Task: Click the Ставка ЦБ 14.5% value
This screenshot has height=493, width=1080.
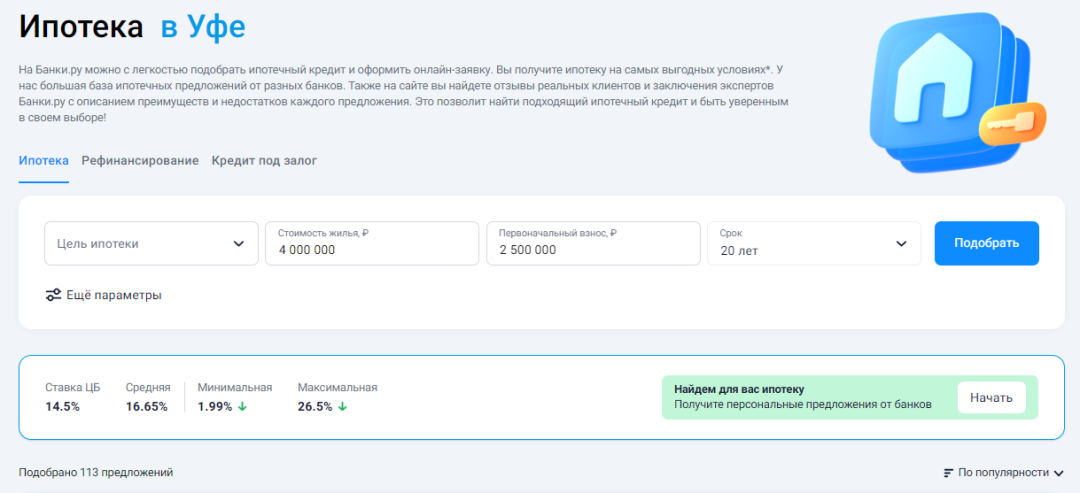Action: tap(63, 406)
